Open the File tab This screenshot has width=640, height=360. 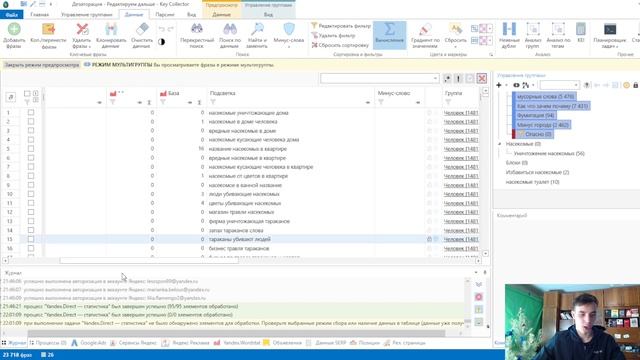[11, 15]
